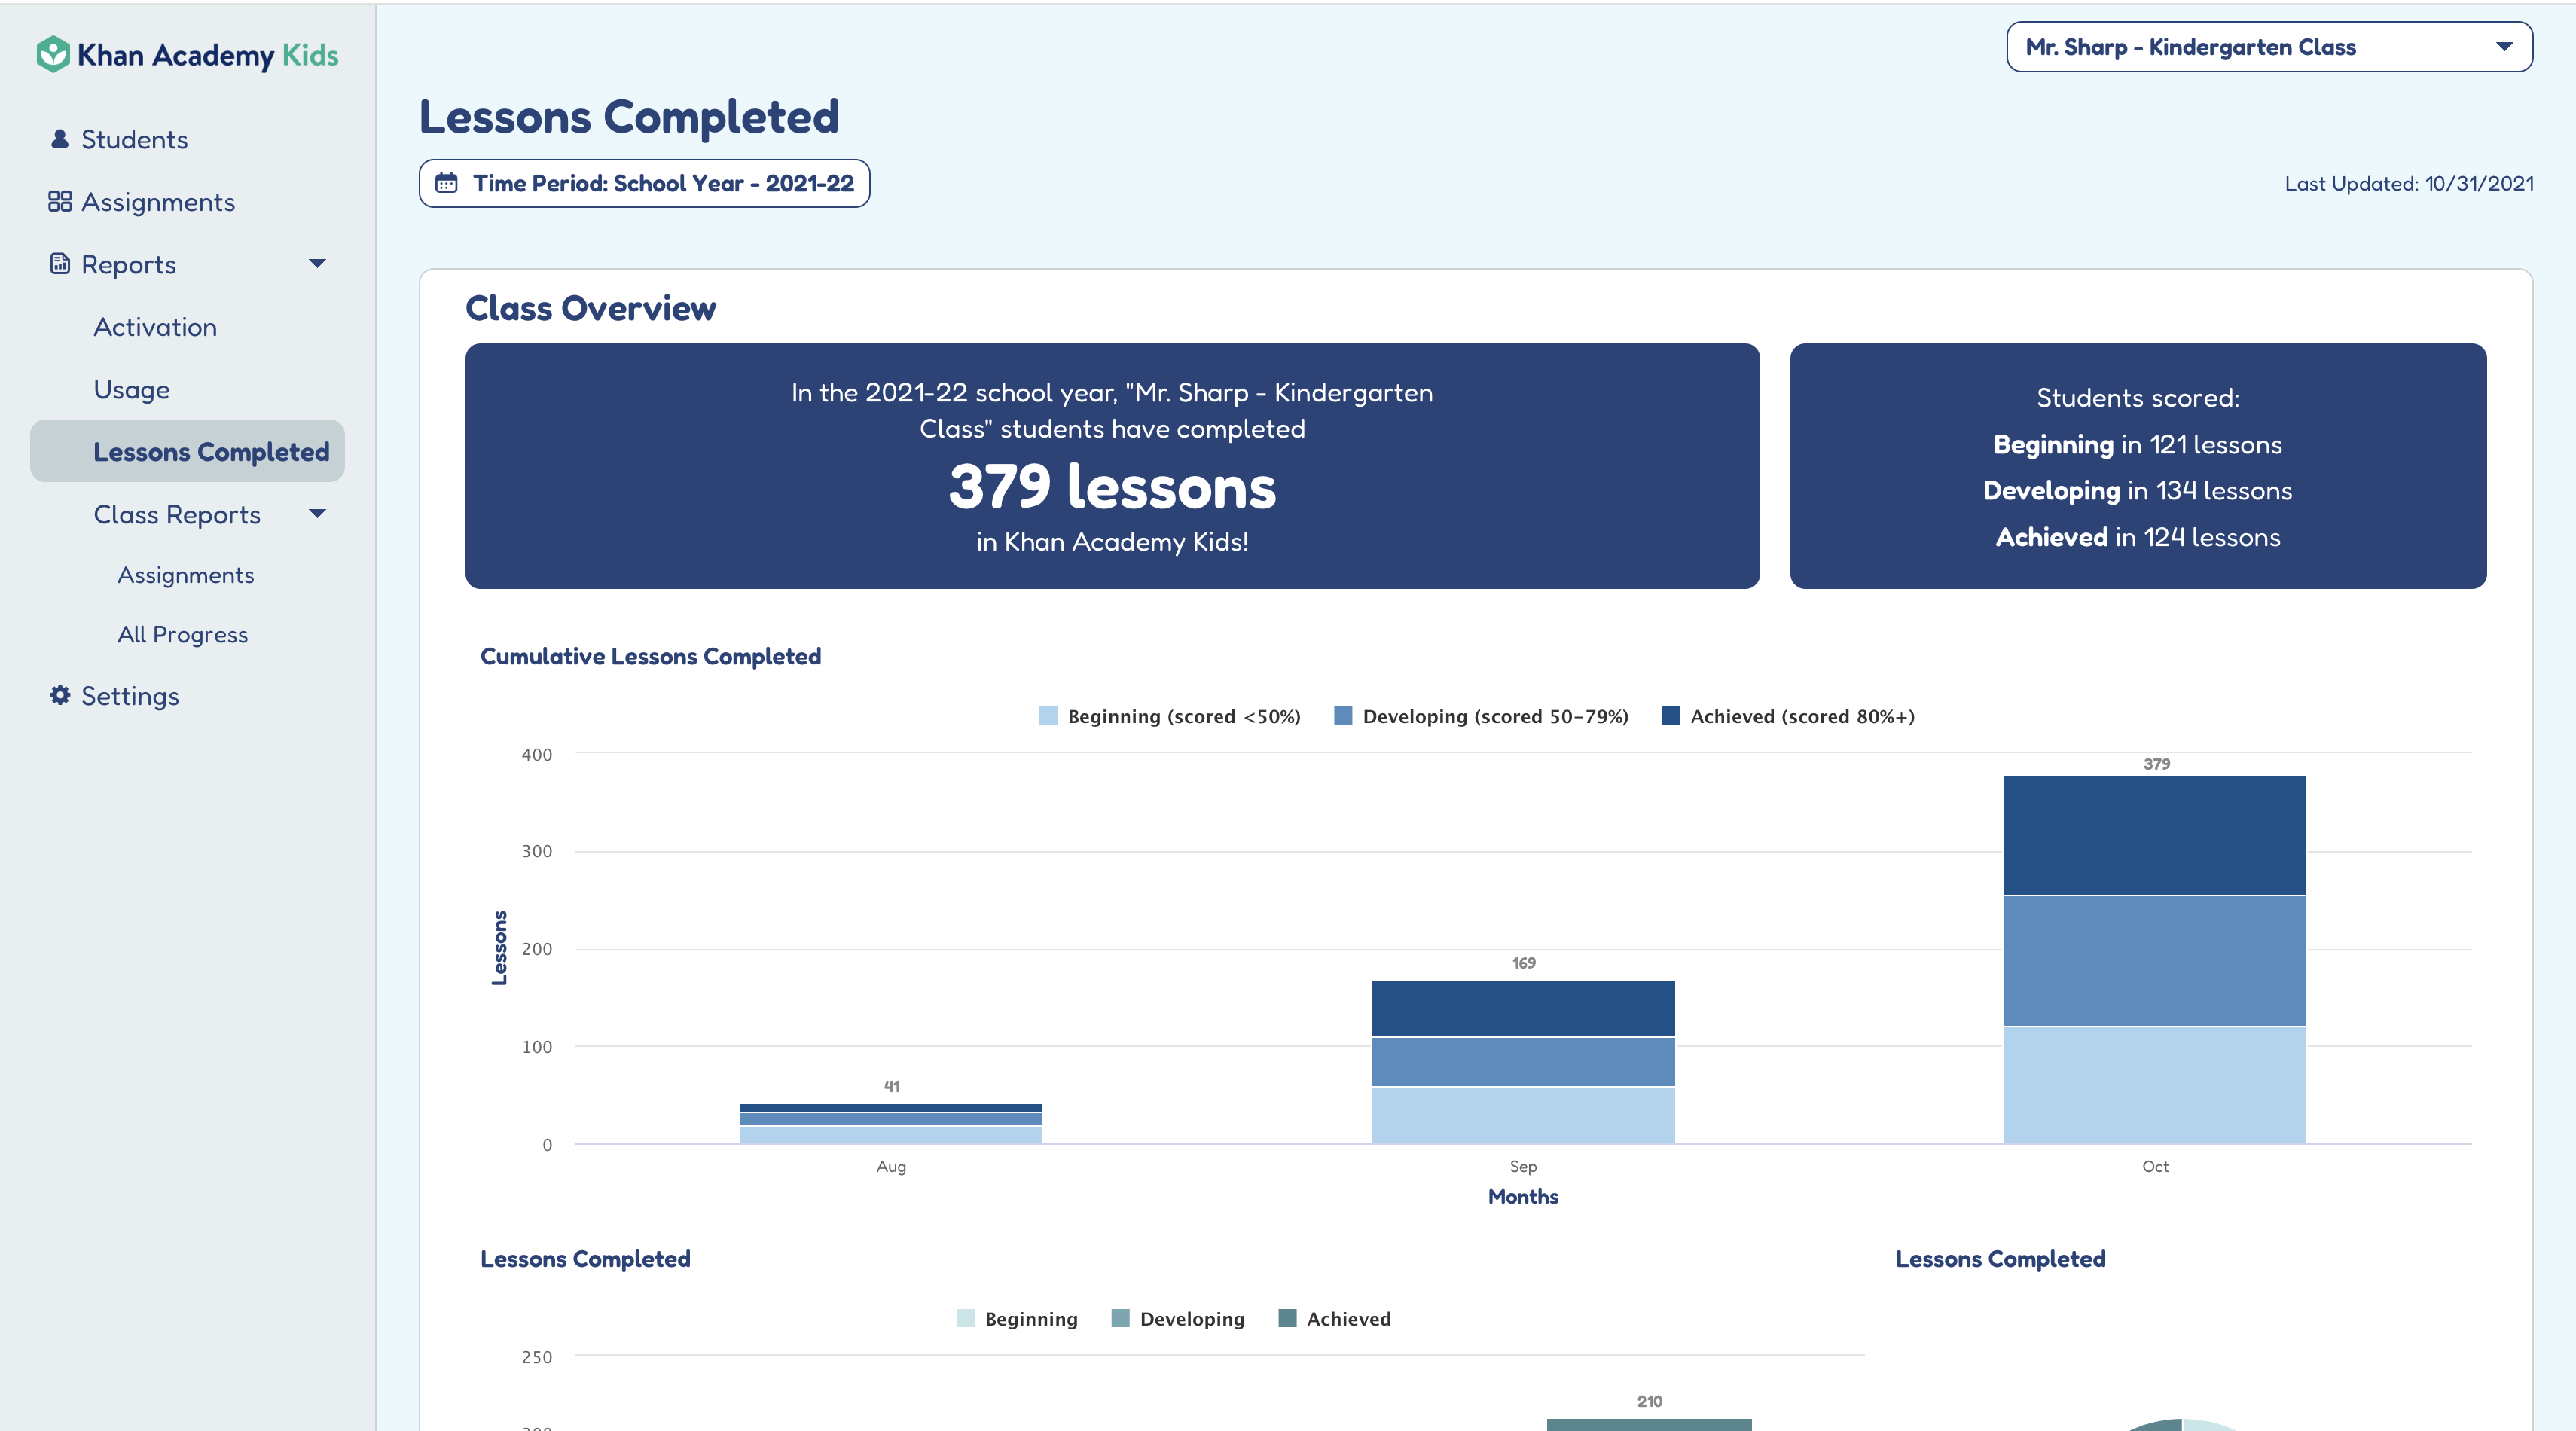Toggle Achieved (scored 80%+) legend series
Screen dimensions: 2576x1431
pos(1788,716)
